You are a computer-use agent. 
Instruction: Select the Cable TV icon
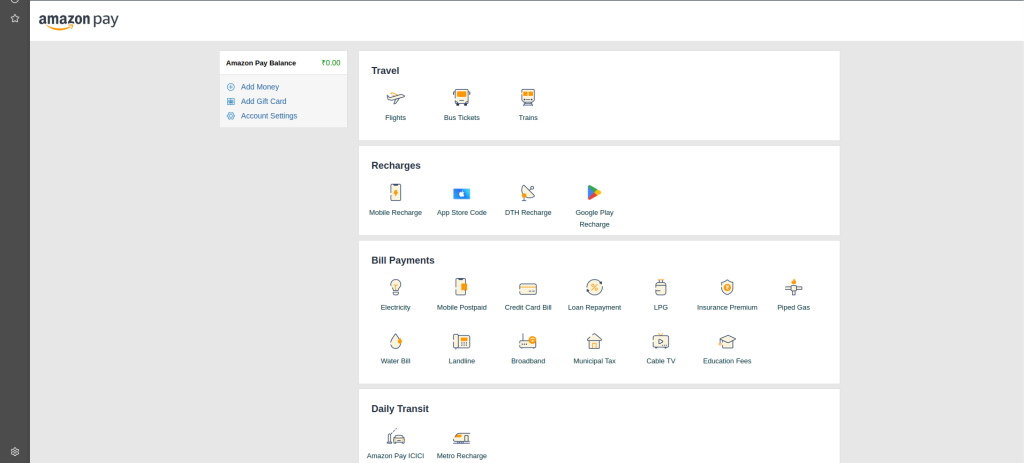pos(660,341)
